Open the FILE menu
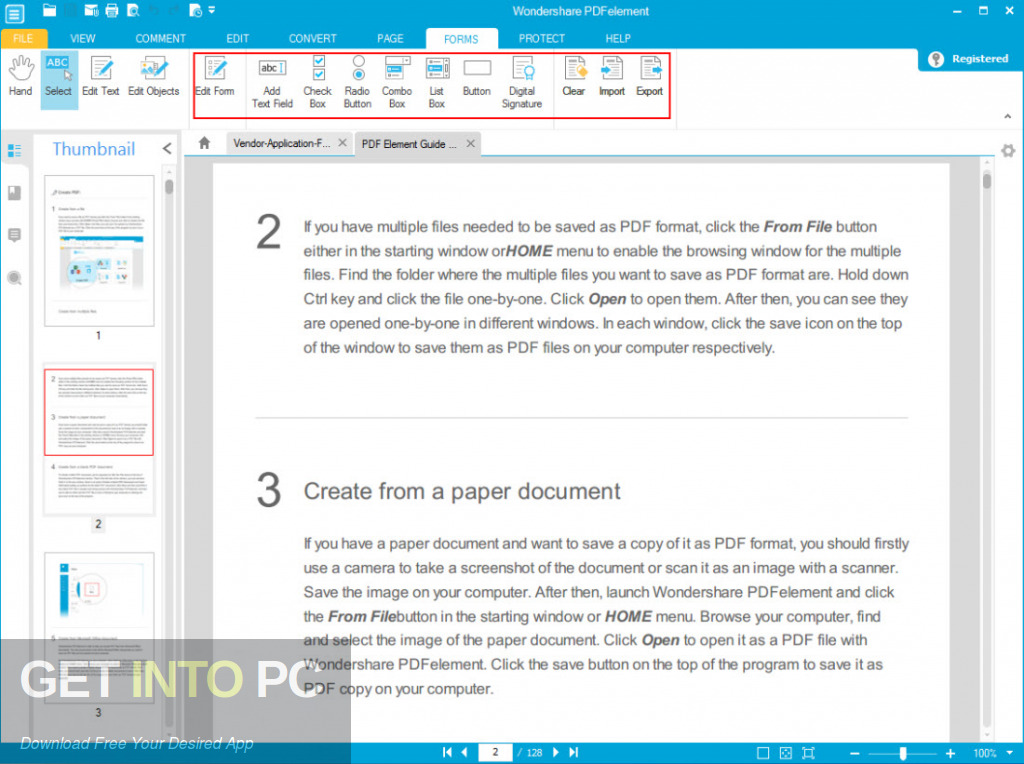Screen dimensions: 1024x764 coord(23,39)
